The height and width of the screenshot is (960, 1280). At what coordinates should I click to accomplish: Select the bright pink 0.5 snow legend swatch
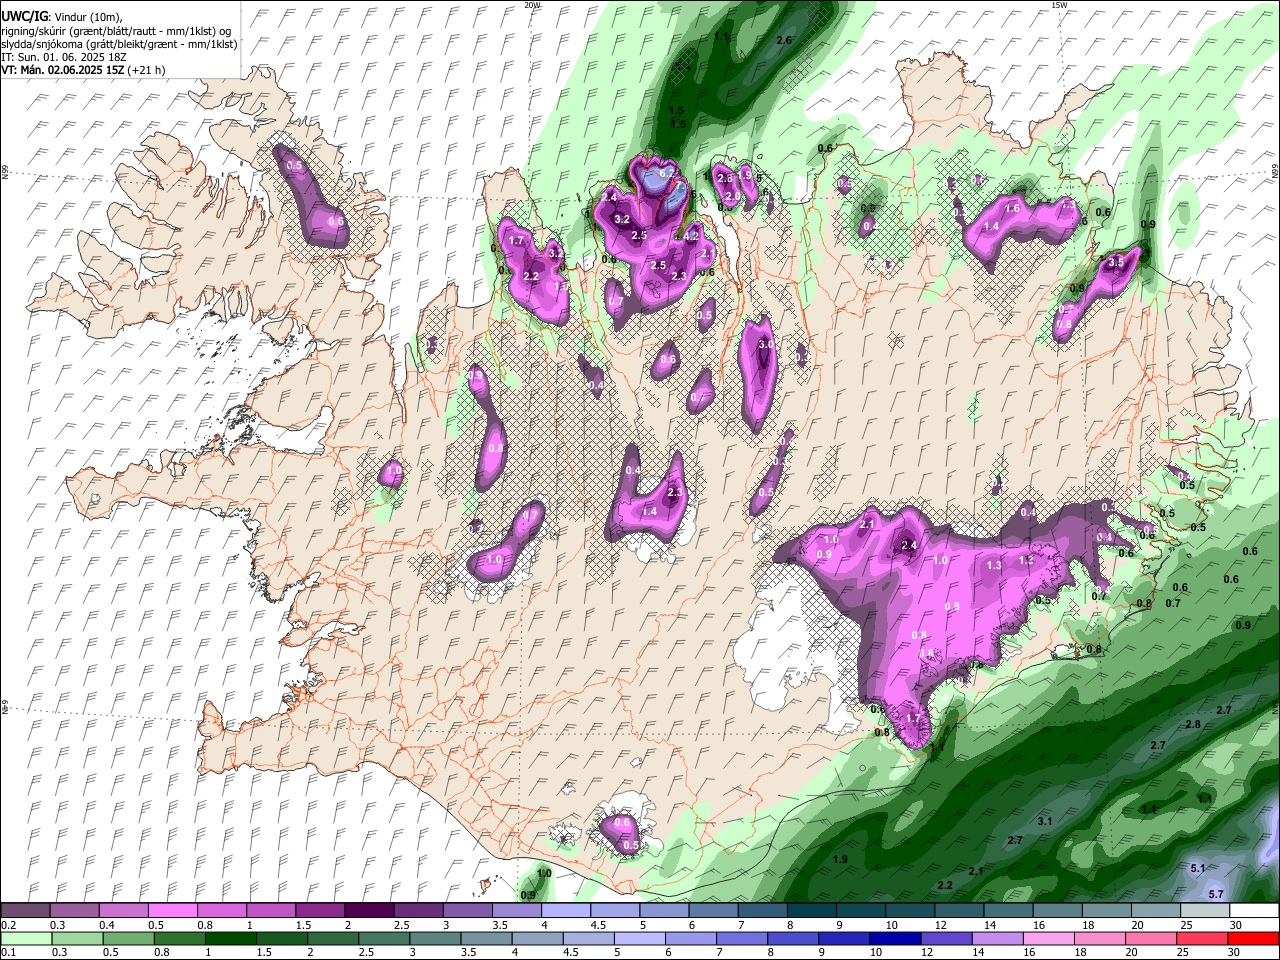pos(172,911)
